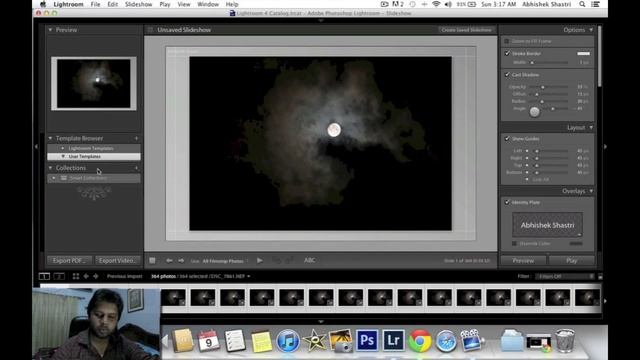The image size is (640, 360).
Task: Add text overlay with ABC tool
Action: (x=309, y=260)
